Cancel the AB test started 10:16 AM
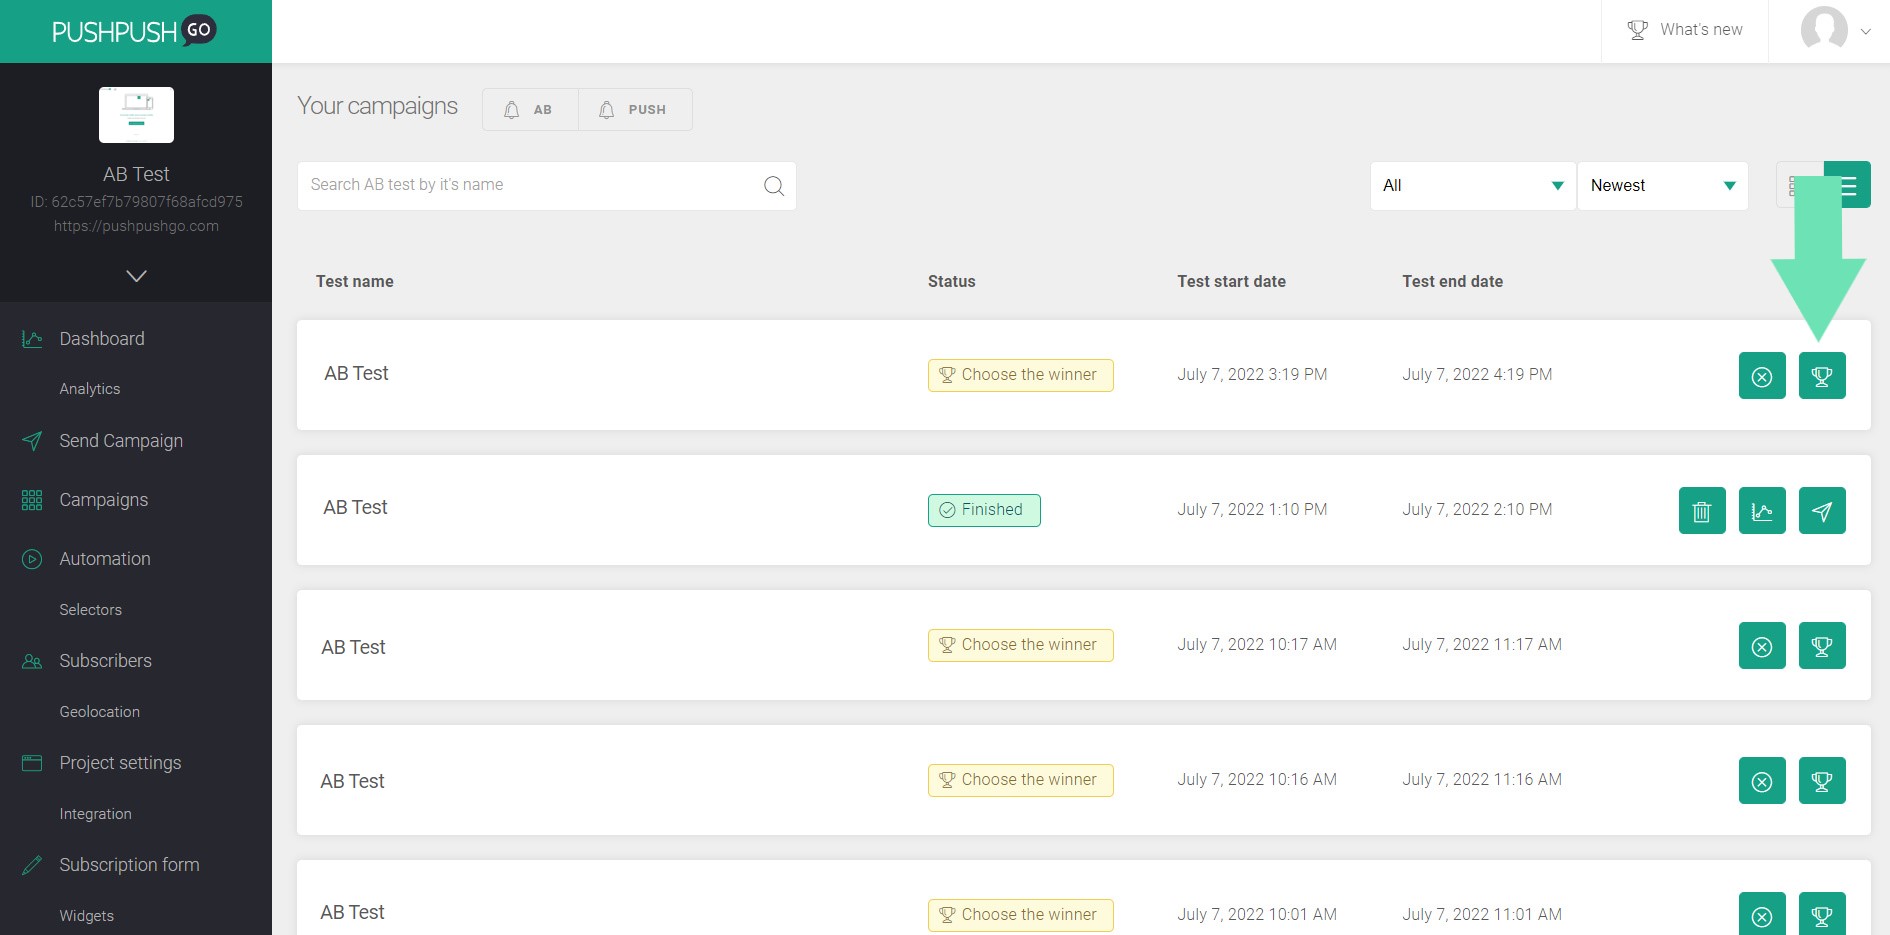1890x935 pixels. (1762, 781)
